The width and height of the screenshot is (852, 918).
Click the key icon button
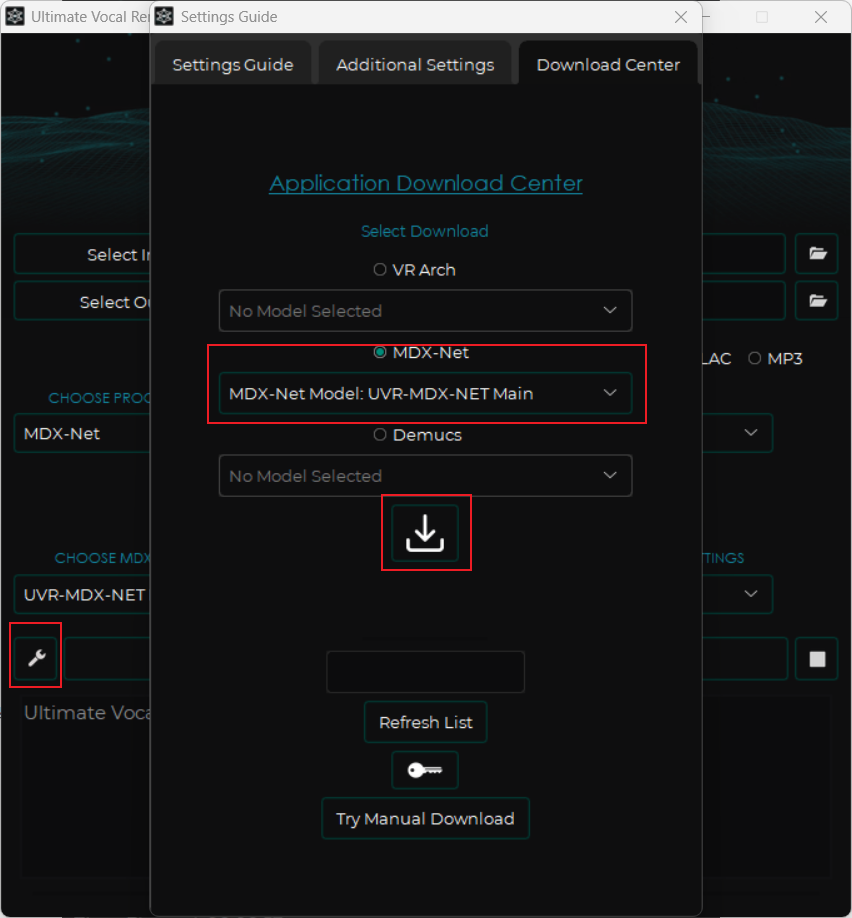coord(425,770)
